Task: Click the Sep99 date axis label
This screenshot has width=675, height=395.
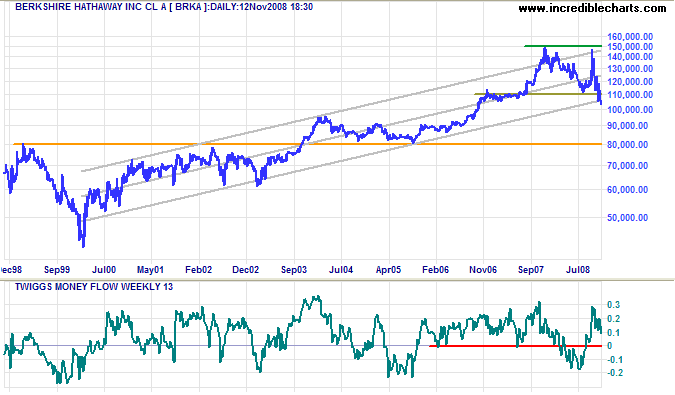Action: click(x=57, y=270)
